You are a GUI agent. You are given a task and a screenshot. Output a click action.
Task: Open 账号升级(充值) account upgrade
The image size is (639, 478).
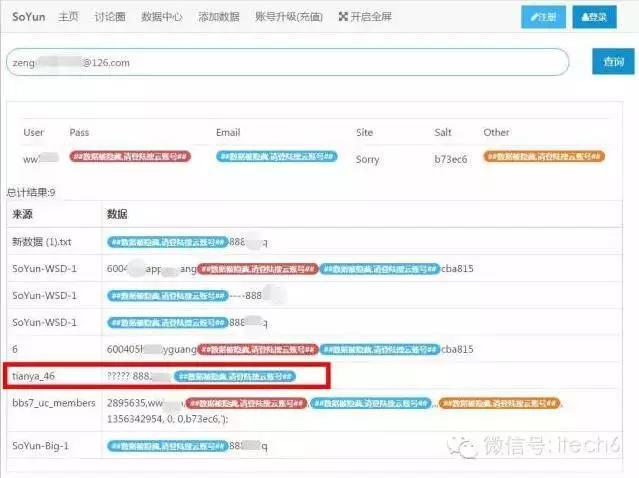pyautogui.click(x=289, y=17)
